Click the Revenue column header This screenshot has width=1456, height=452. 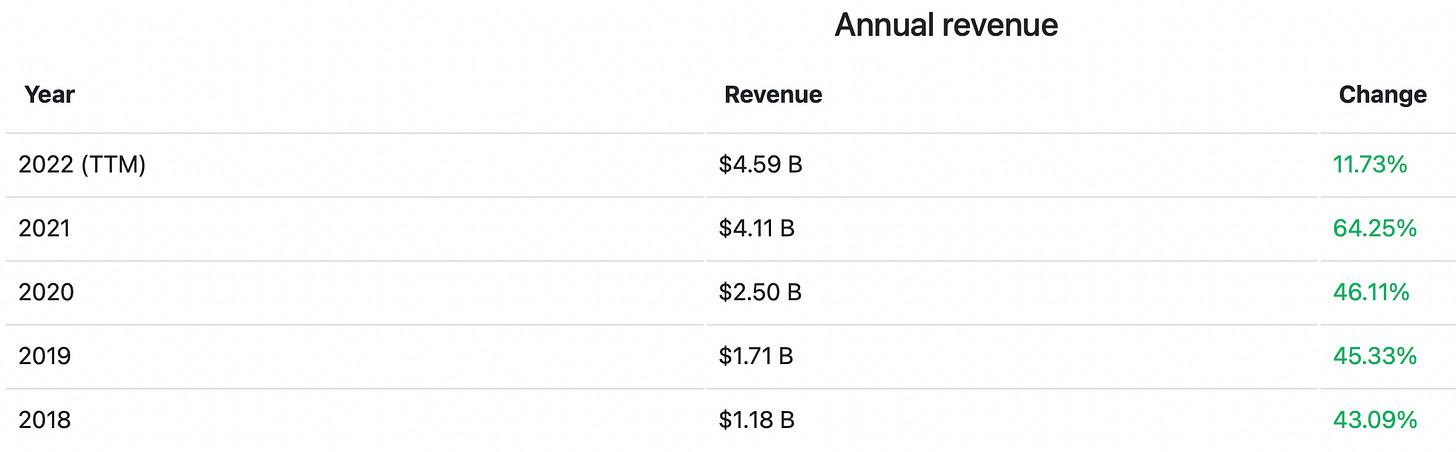point(773,95)
